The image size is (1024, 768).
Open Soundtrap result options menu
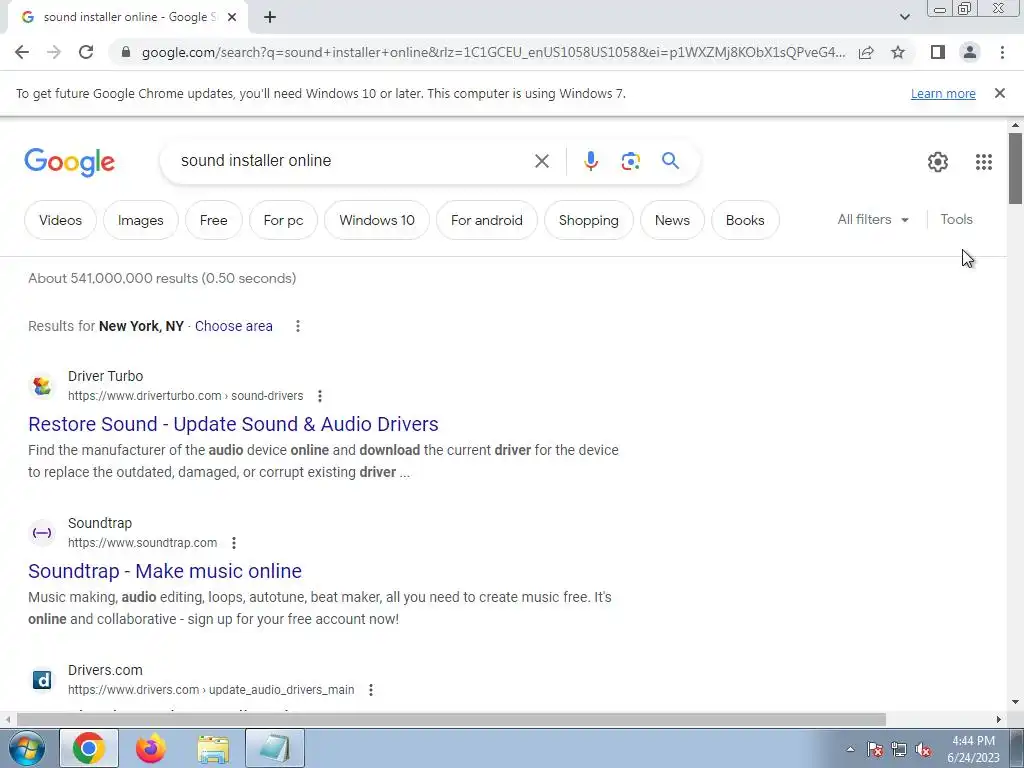point(234,543)
